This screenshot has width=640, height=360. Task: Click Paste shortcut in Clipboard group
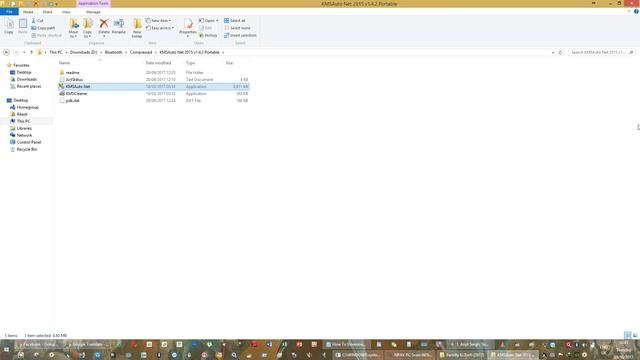coord(46,35)
